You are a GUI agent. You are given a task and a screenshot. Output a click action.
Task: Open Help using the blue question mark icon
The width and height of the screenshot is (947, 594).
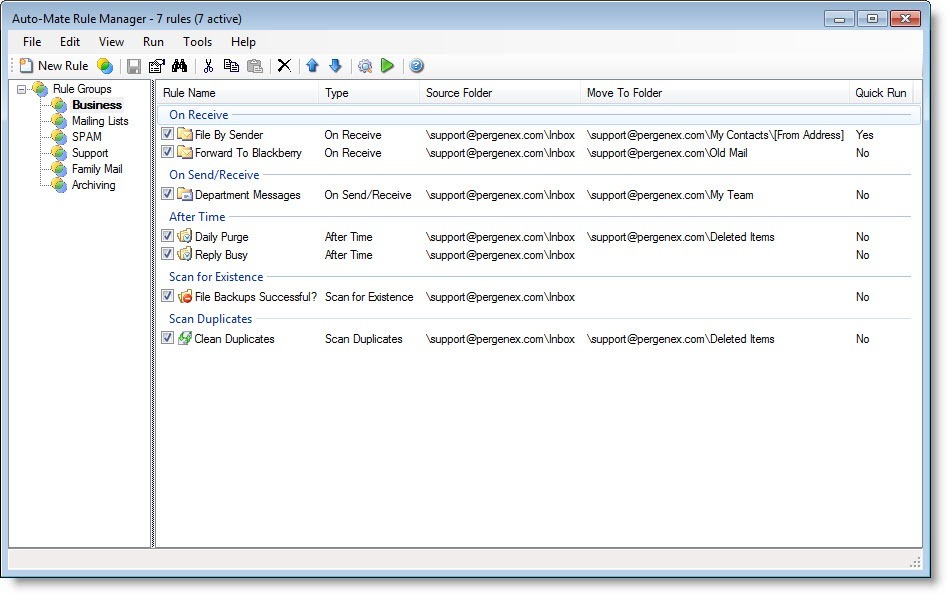pyautogui.click(x=415, y=65)
